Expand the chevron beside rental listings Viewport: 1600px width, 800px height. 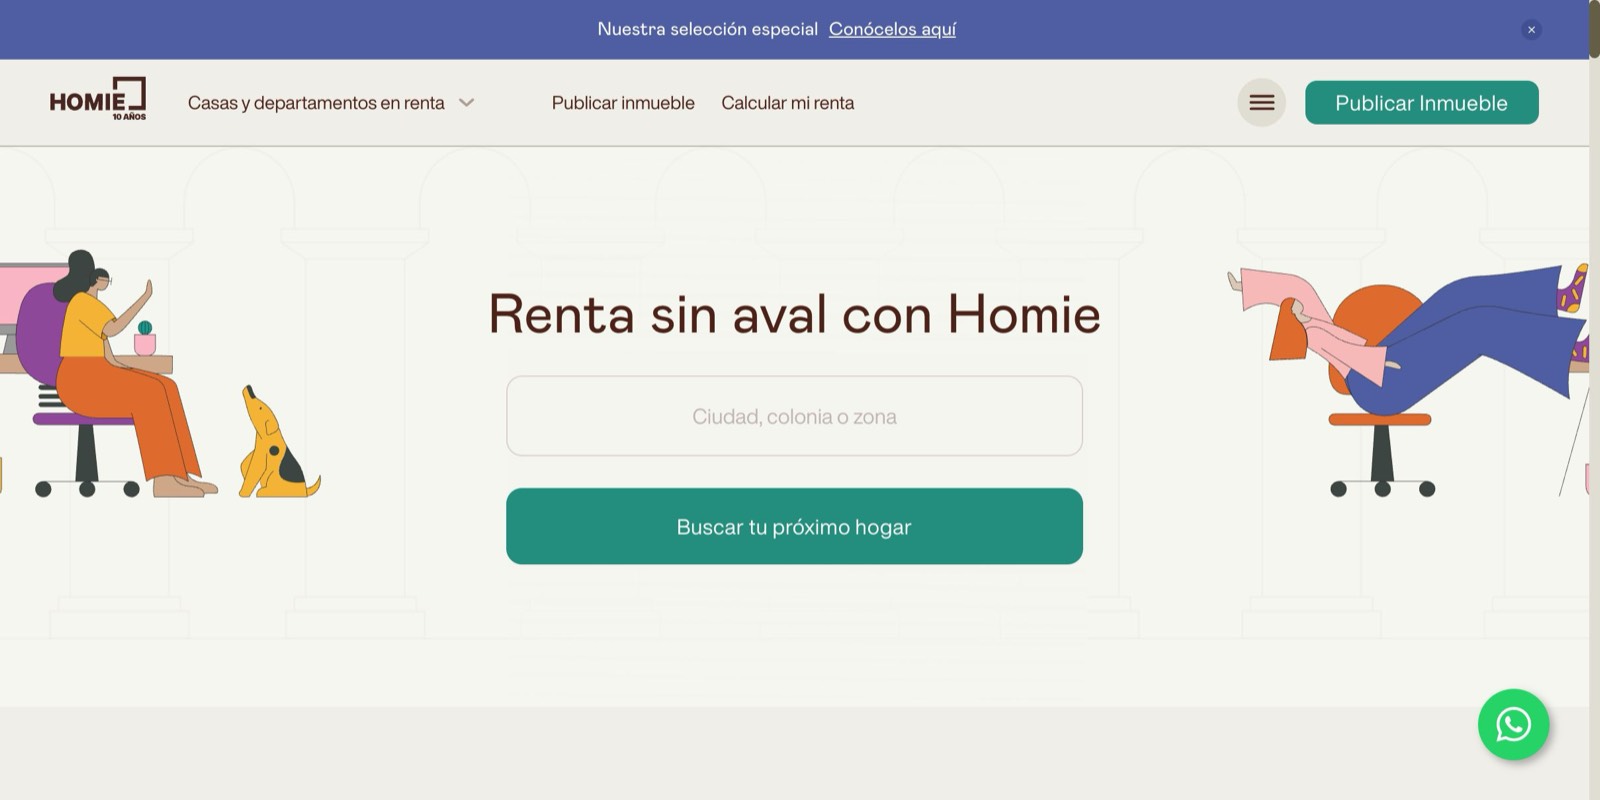(x=466, y=103)
